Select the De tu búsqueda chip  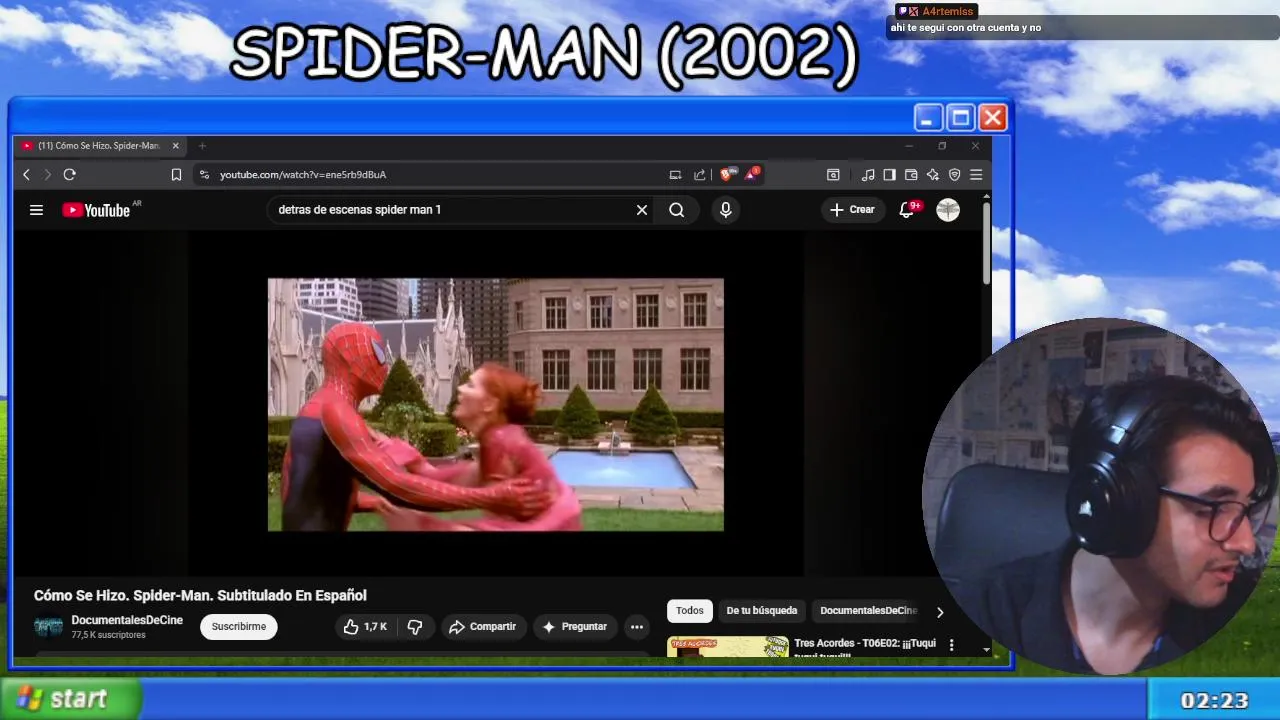[762, 610]
